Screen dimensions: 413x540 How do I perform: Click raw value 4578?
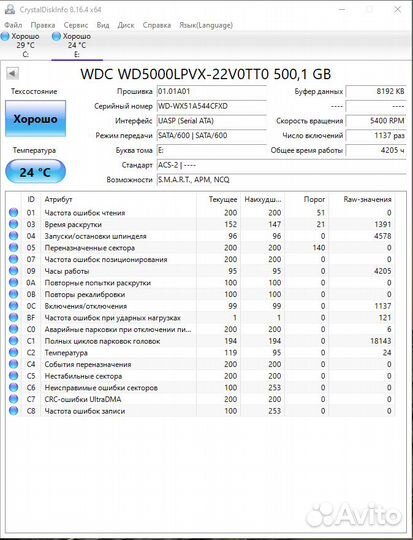pyautogui.click(x=382, y=236)
